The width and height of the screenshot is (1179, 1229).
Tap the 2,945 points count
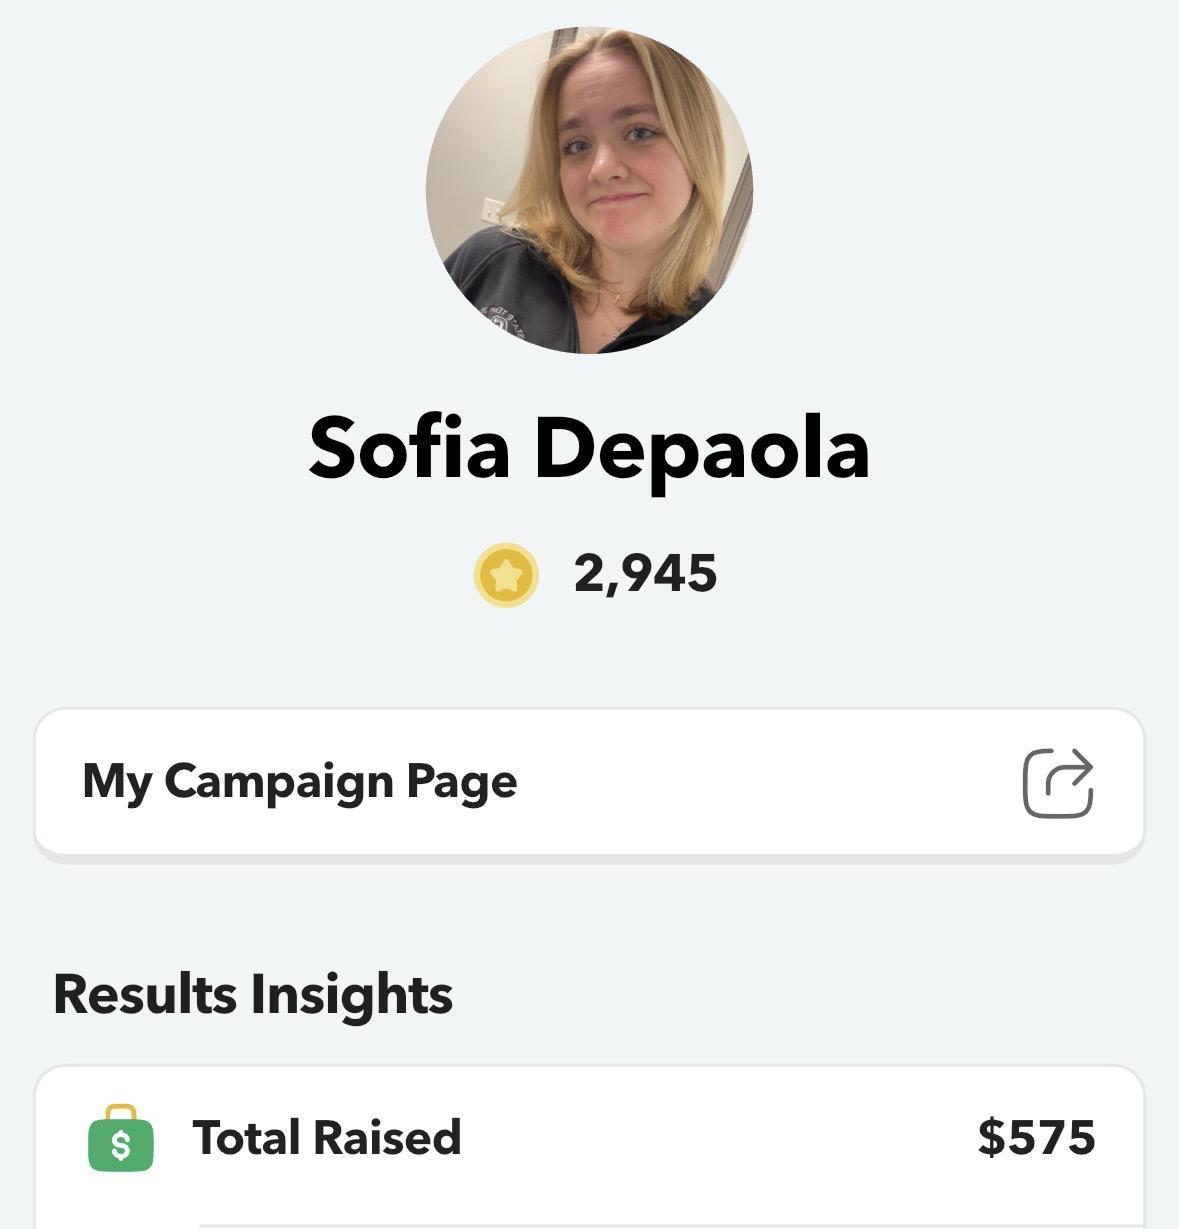645,574
